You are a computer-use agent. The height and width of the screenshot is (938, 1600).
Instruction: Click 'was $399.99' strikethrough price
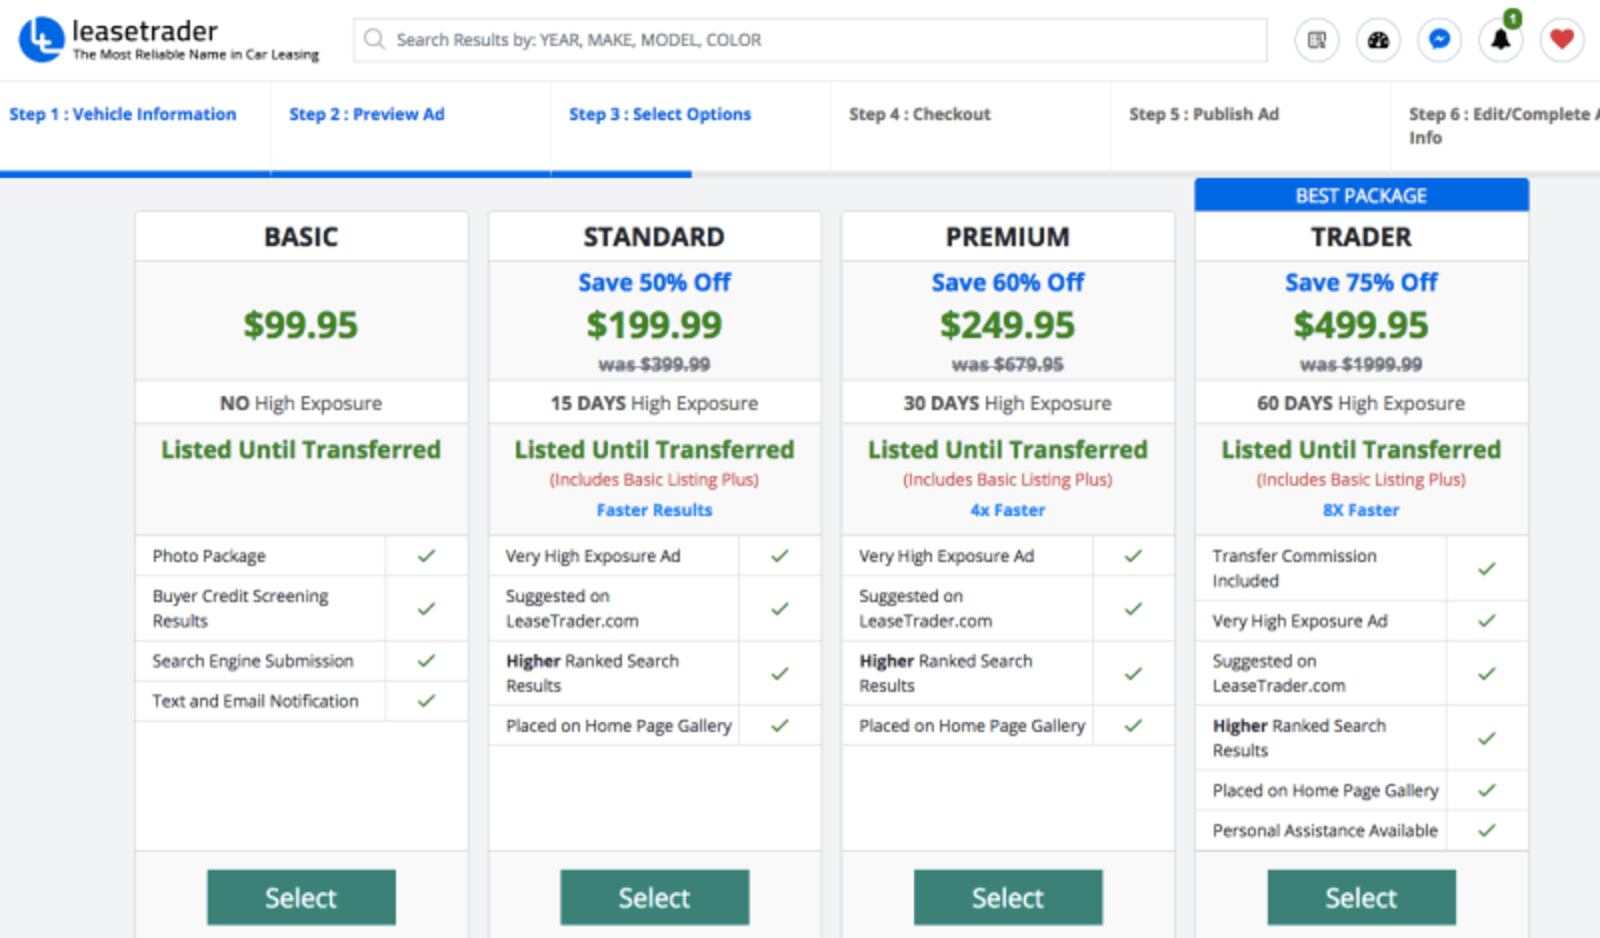point(654,365)
